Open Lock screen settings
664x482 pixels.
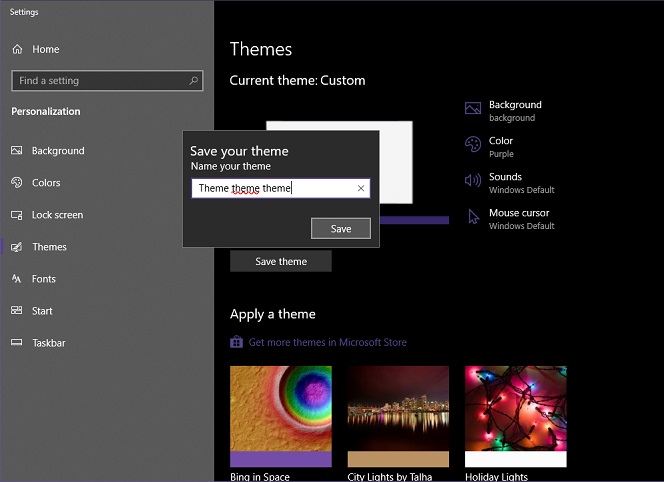click(x=58, y=215)
